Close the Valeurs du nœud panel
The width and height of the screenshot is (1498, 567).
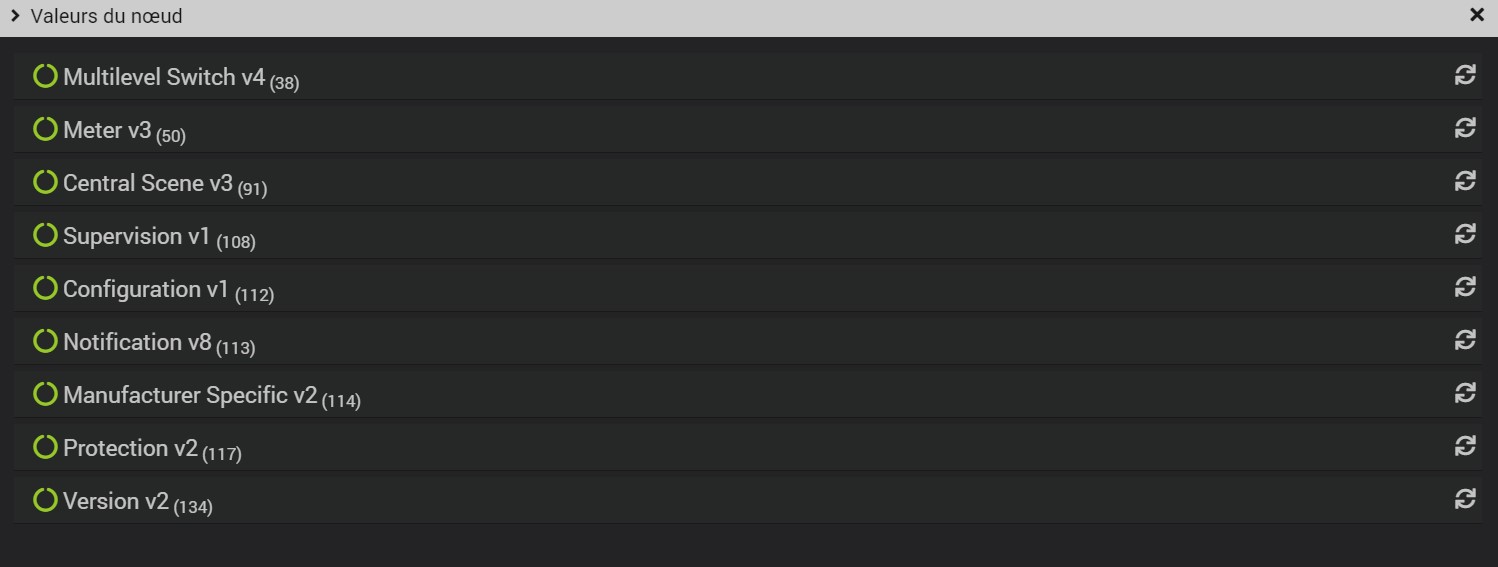1476,15
